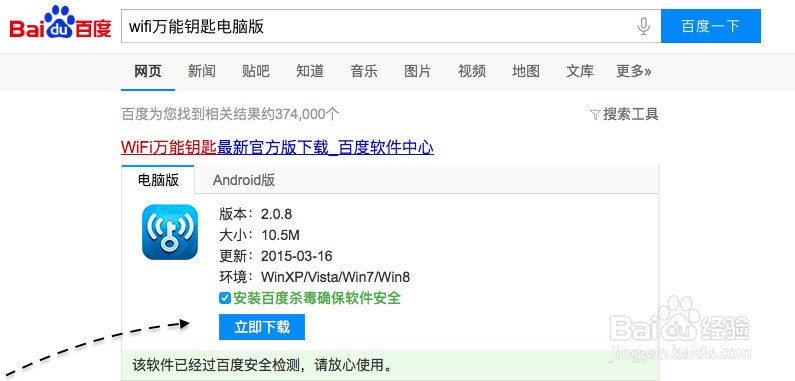Click the 立即下载 button
795x381 pixels.
click(x=262, y=327)
